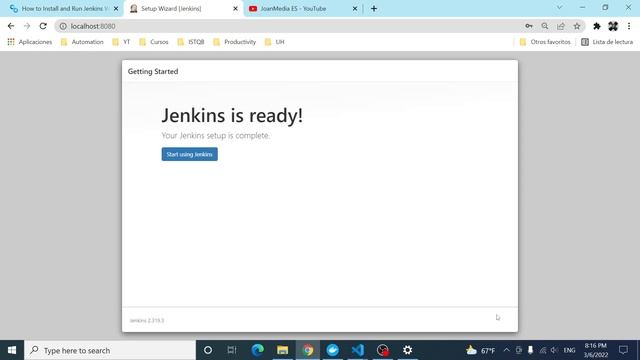Show hidden system tray icons
This screenshot has height=360, width=640.
[507, 350]
